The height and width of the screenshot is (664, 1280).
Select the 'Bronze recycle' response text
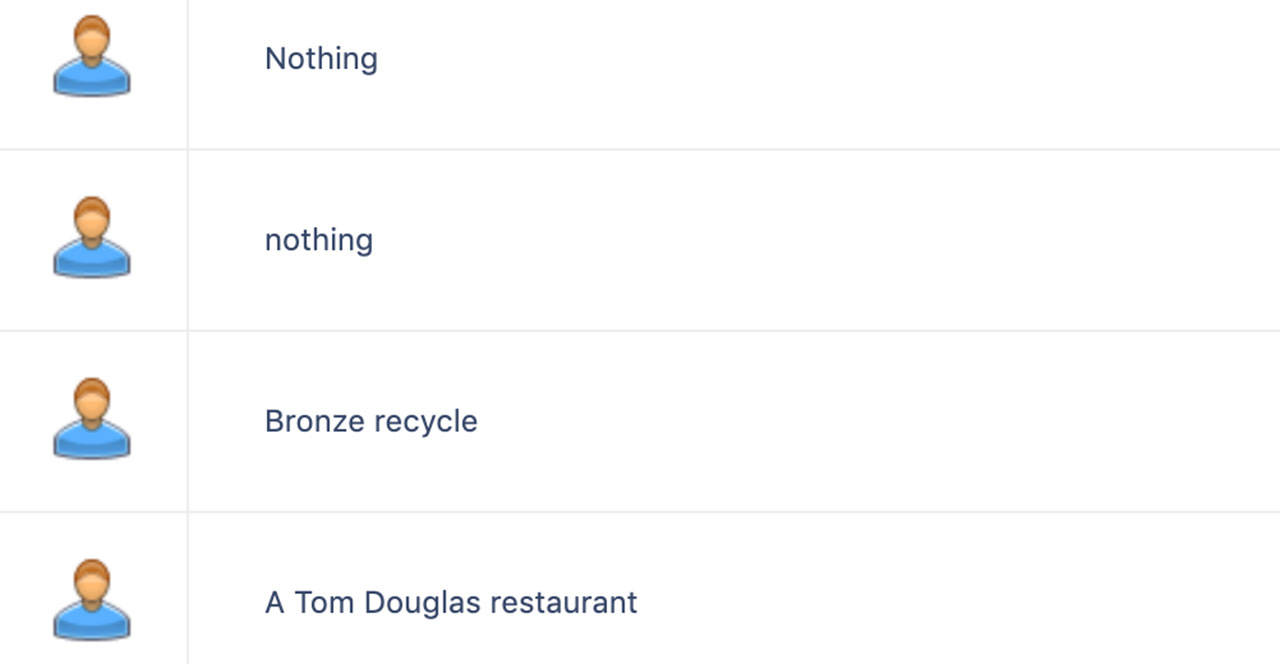pyautogui.click(x=371, y=421)
